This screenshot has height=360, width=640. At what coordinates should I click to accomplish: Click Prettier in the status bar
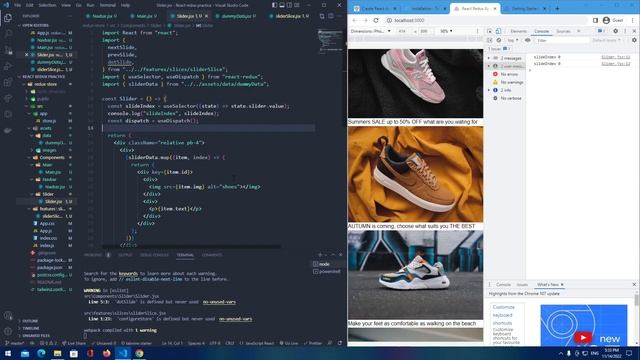(313, 343)
